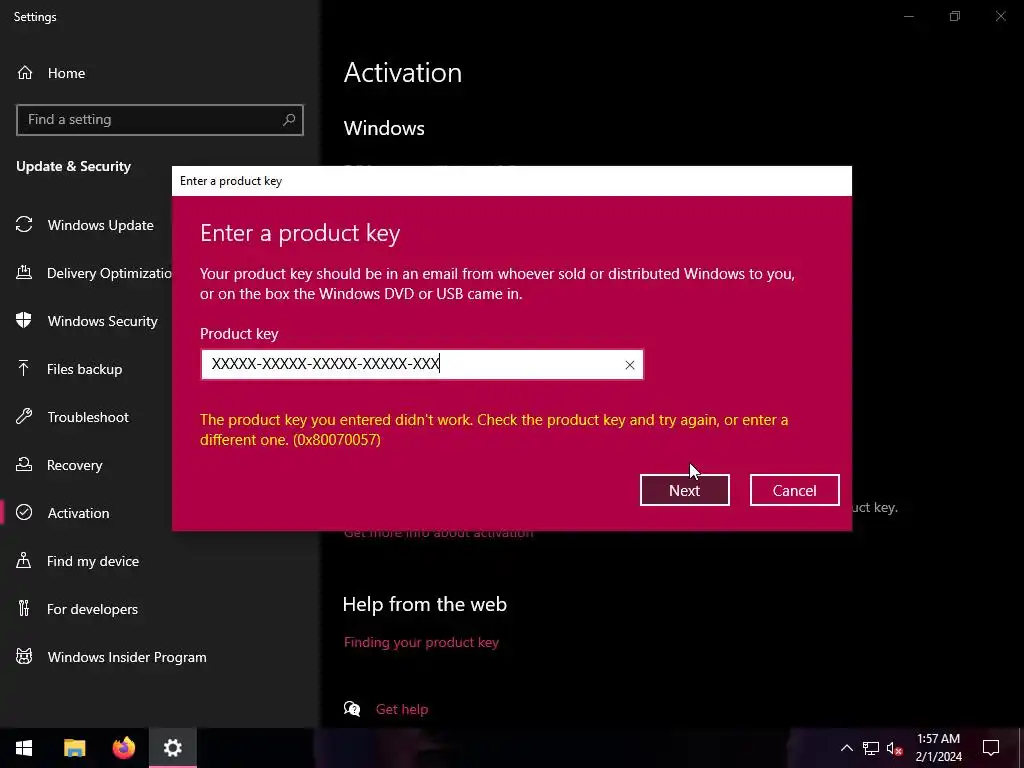Open Windows Insider Program page
Image resolution: width=1024 pixels, height=768 pixels.
click(x=127, y=657)
